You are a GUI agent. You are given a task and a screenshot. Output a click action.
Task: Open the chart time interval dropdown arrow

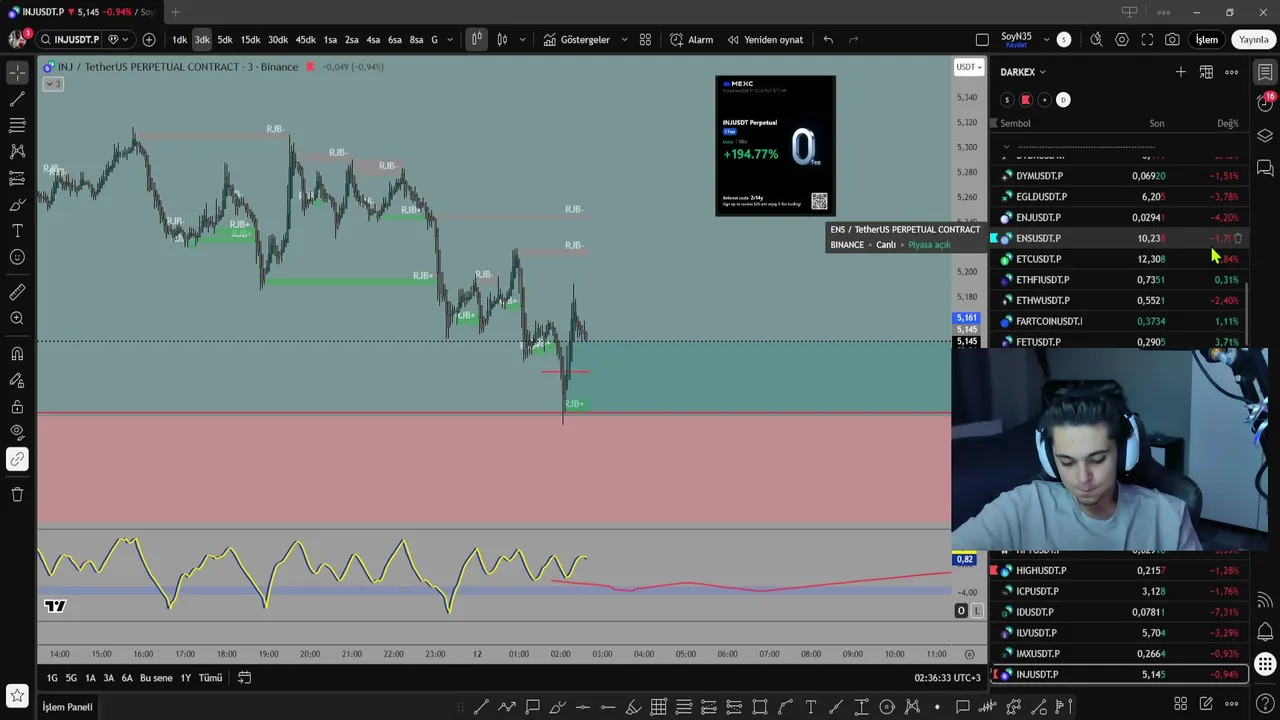point(449,40)
